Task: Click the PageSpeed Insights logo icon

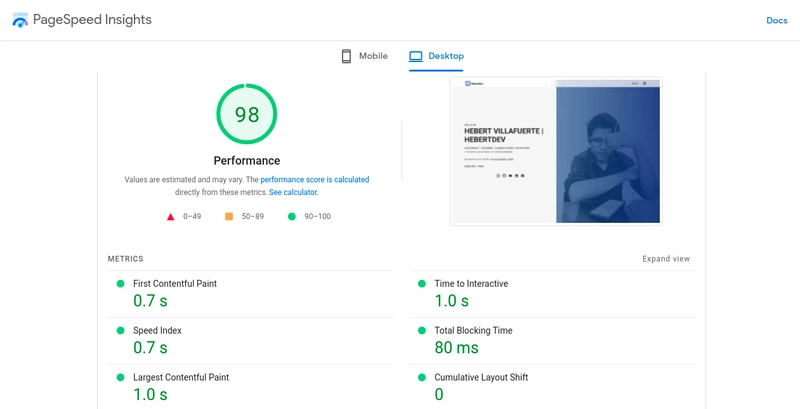Action: pos(20,20)
